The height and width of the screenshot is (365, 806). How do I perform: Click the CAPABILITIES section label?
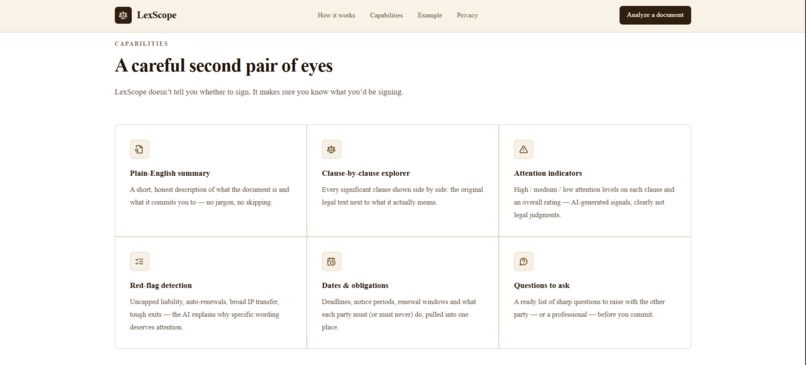click(141, 44)
